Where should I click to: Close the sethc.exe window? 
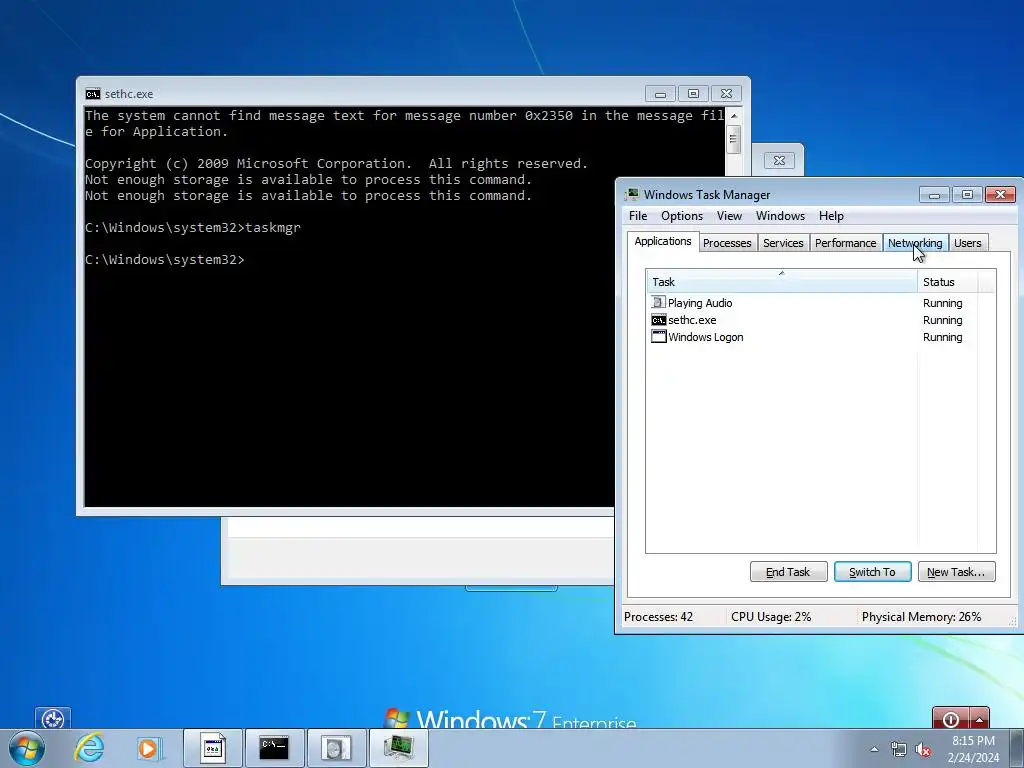726,94
